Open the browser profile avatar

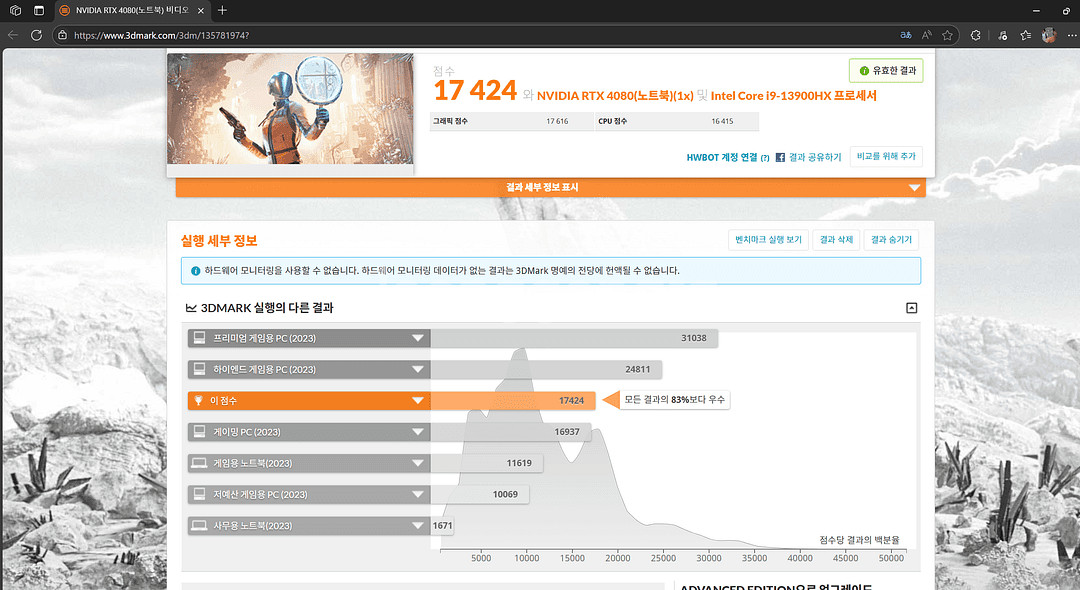[1049, 35]
